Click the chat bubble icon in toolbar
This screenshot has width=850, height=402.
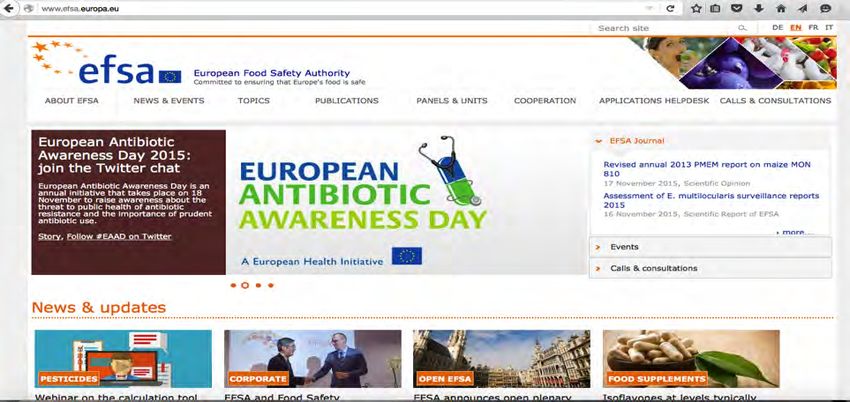point(825,8)
